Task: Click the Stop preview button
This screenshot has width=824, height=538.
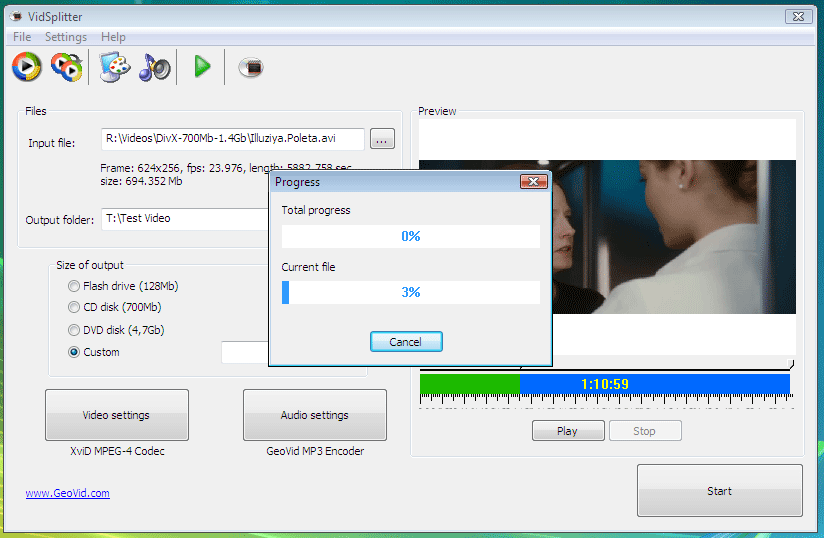Action: tap(645, 431)
